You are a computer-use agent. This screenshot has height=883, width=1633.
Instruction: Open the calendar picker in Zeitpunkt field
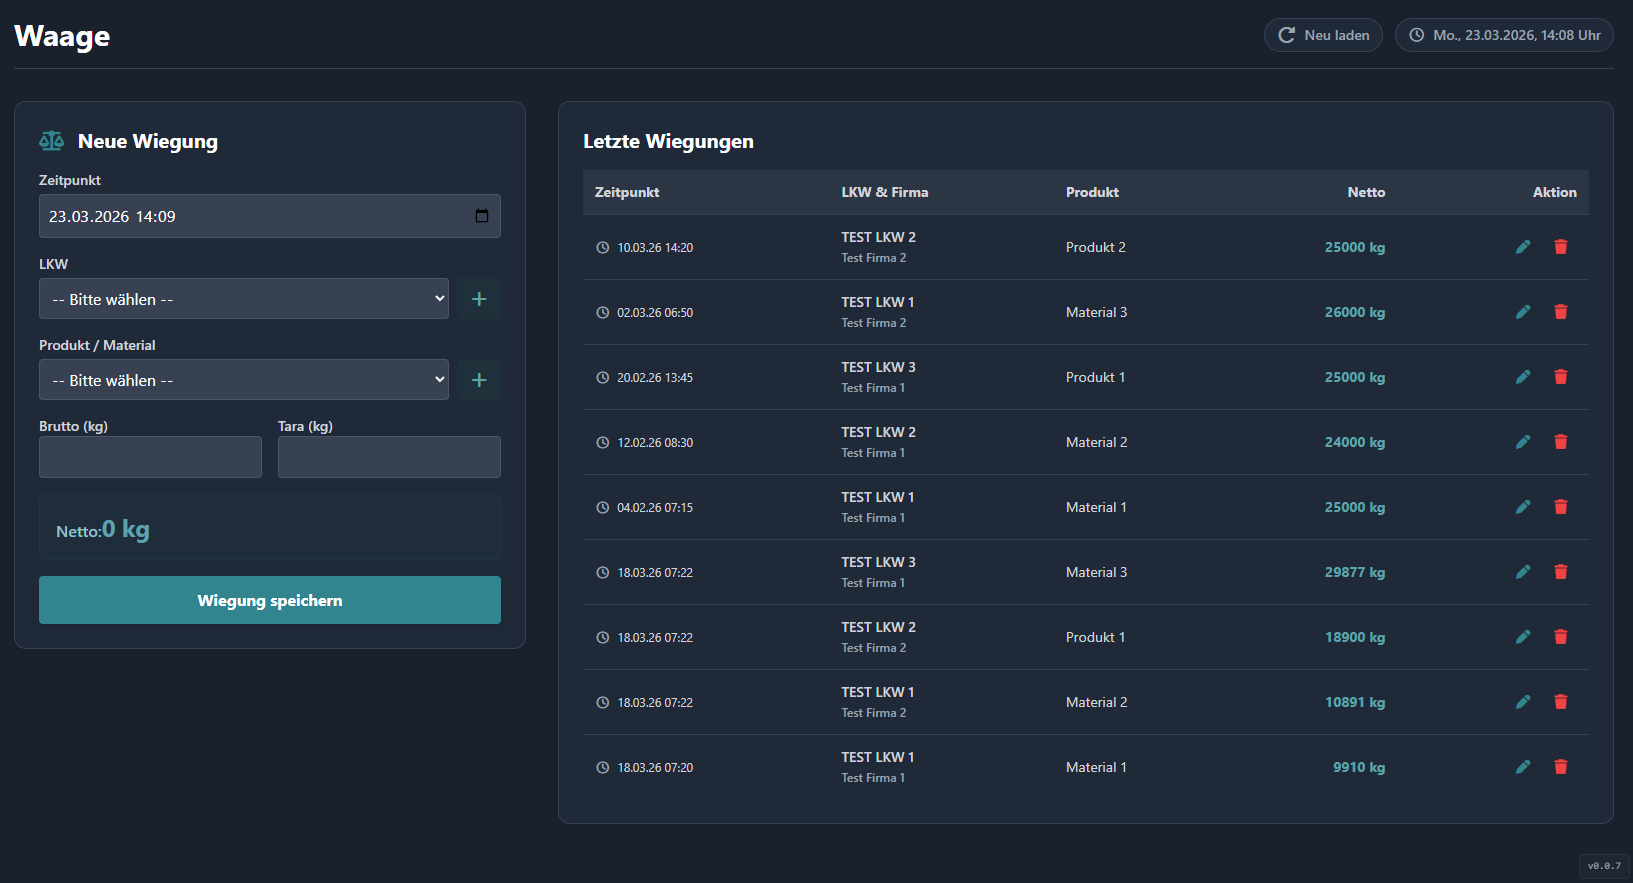click(482, 216)
